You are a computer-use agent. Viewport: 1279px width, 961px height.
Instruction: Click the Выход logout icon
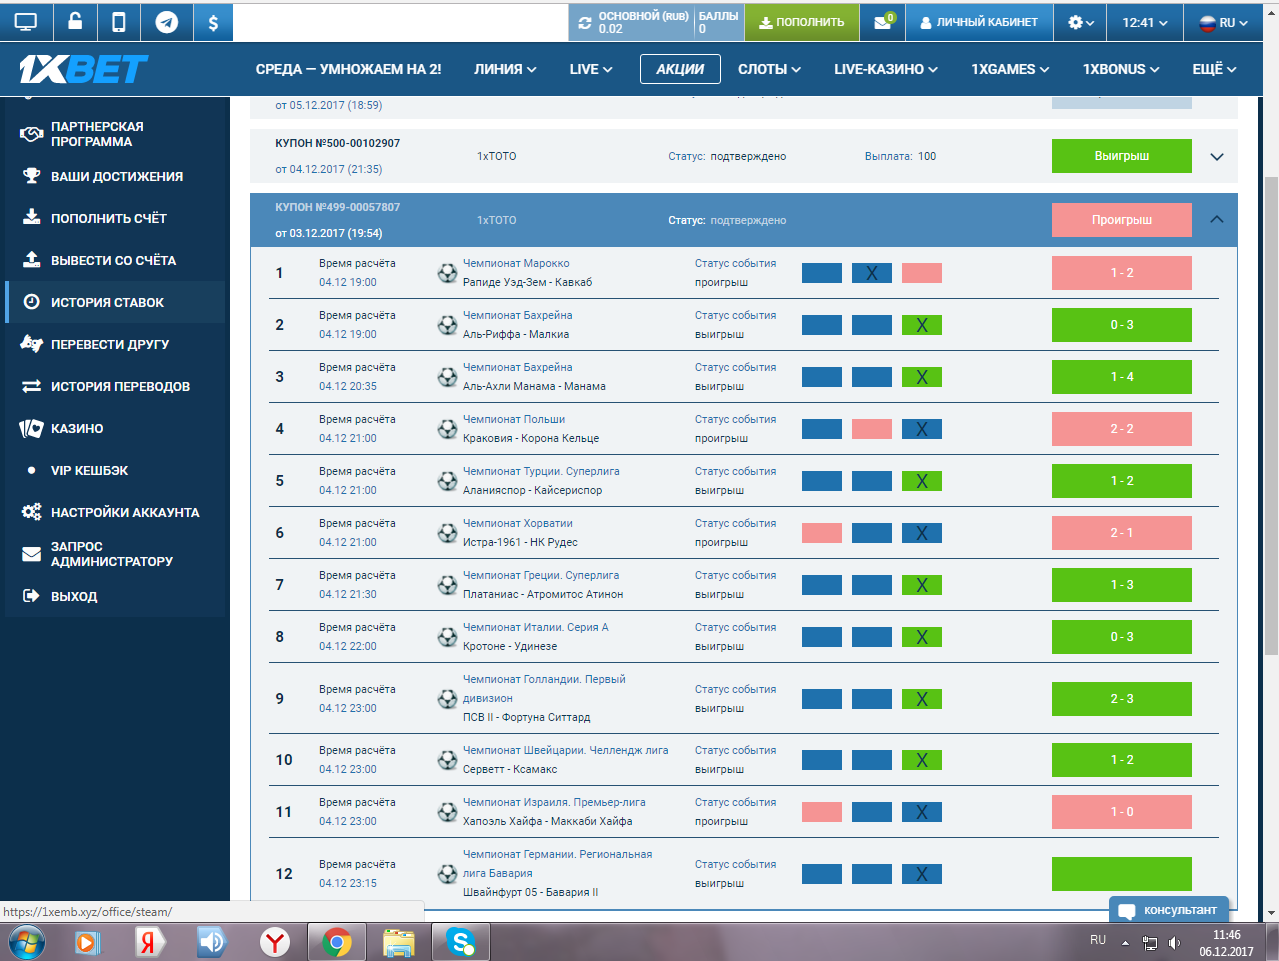tap(32, 596)
